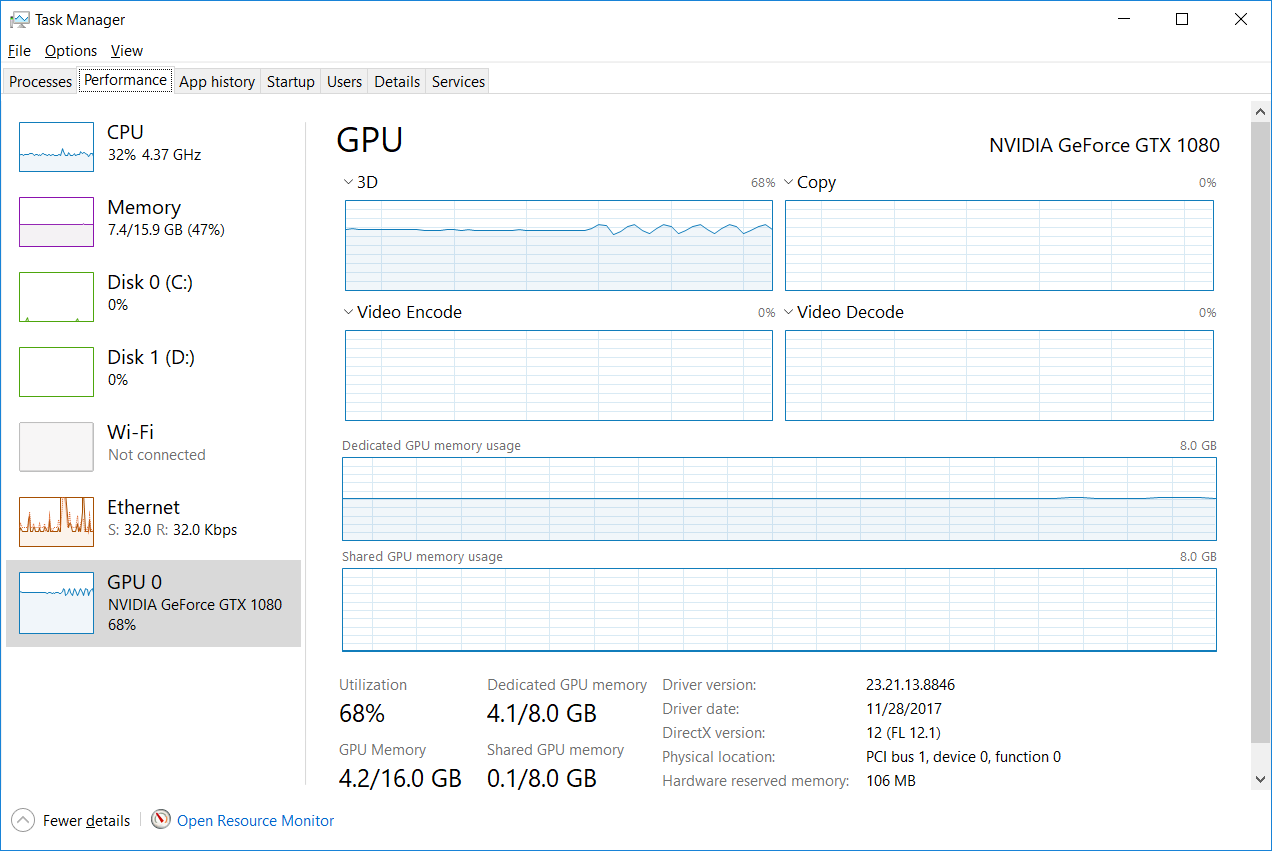Open the Video Encode engine dropdown
The image size is (1272, 851).
348,312
